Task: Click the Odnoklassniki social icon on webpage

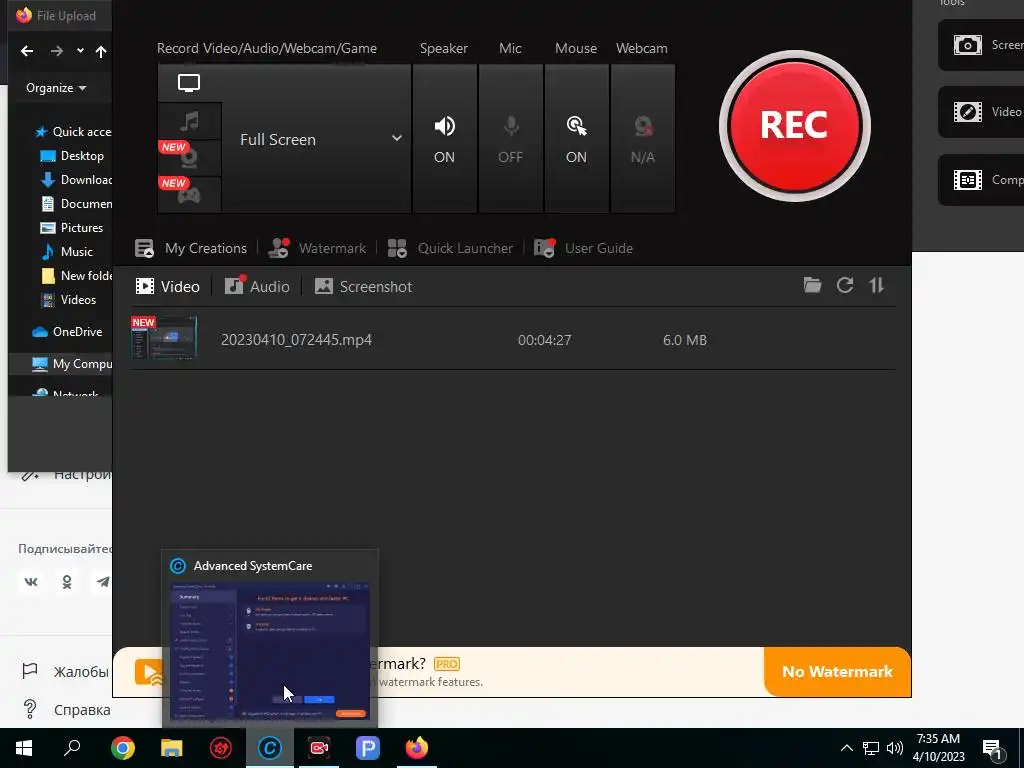Action: [x=67, y=582]
